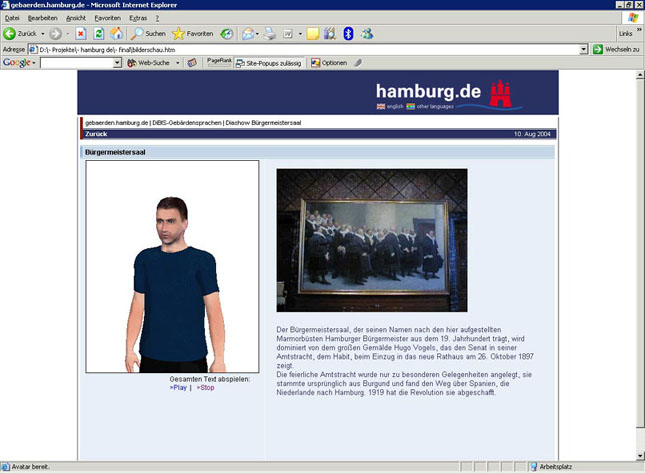Switch to english language link

pyautogui.click(x=390, y=107)
